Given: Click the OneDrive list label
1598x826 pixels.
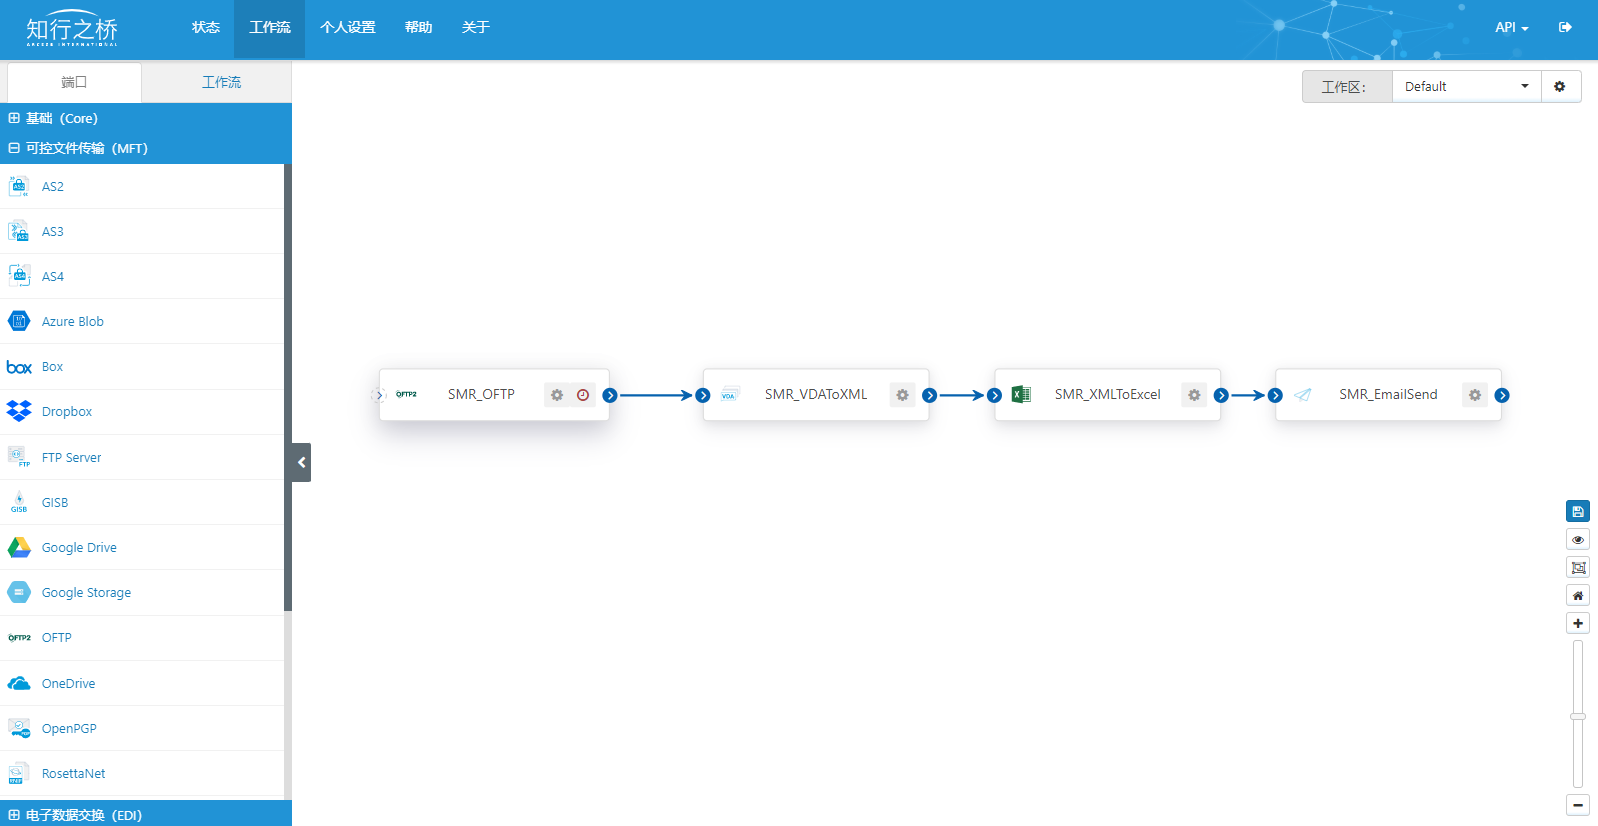Looking at the screenshot, I should coord(68,683).
